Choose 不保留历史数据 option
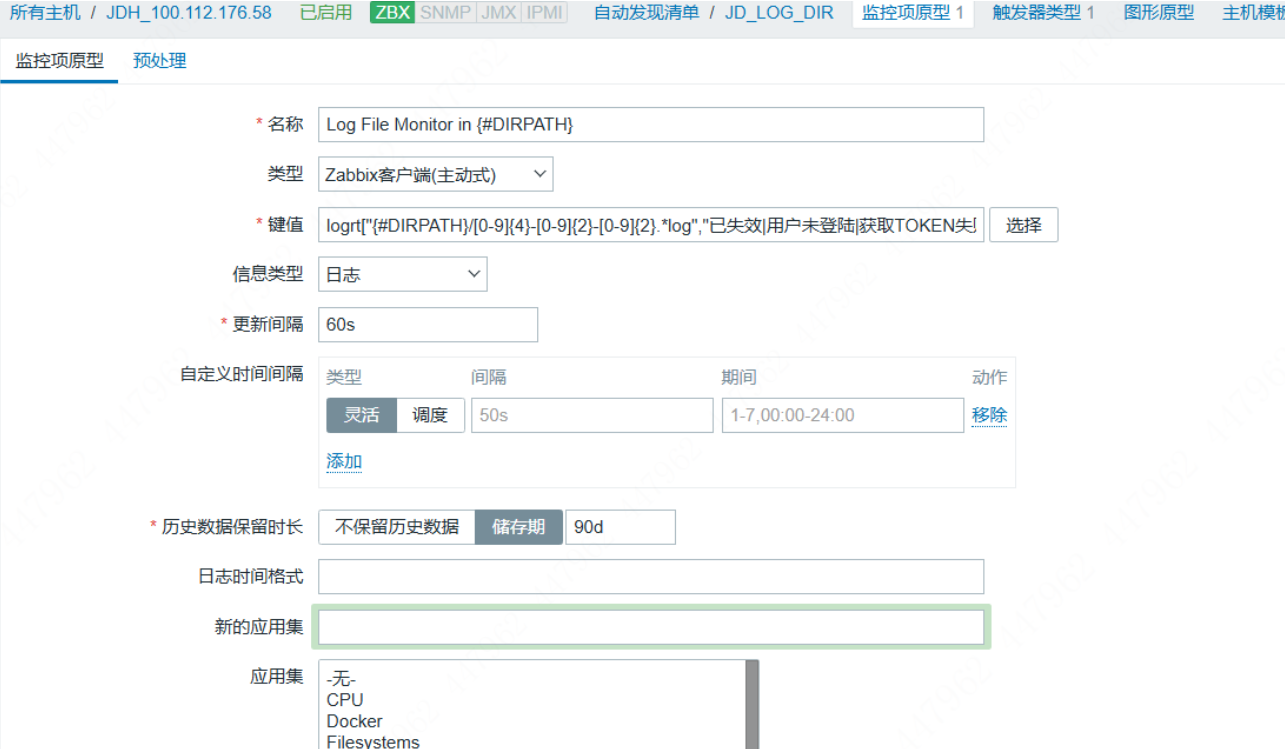The width and height of the screenshot is (1285, 749). [397, 527]
